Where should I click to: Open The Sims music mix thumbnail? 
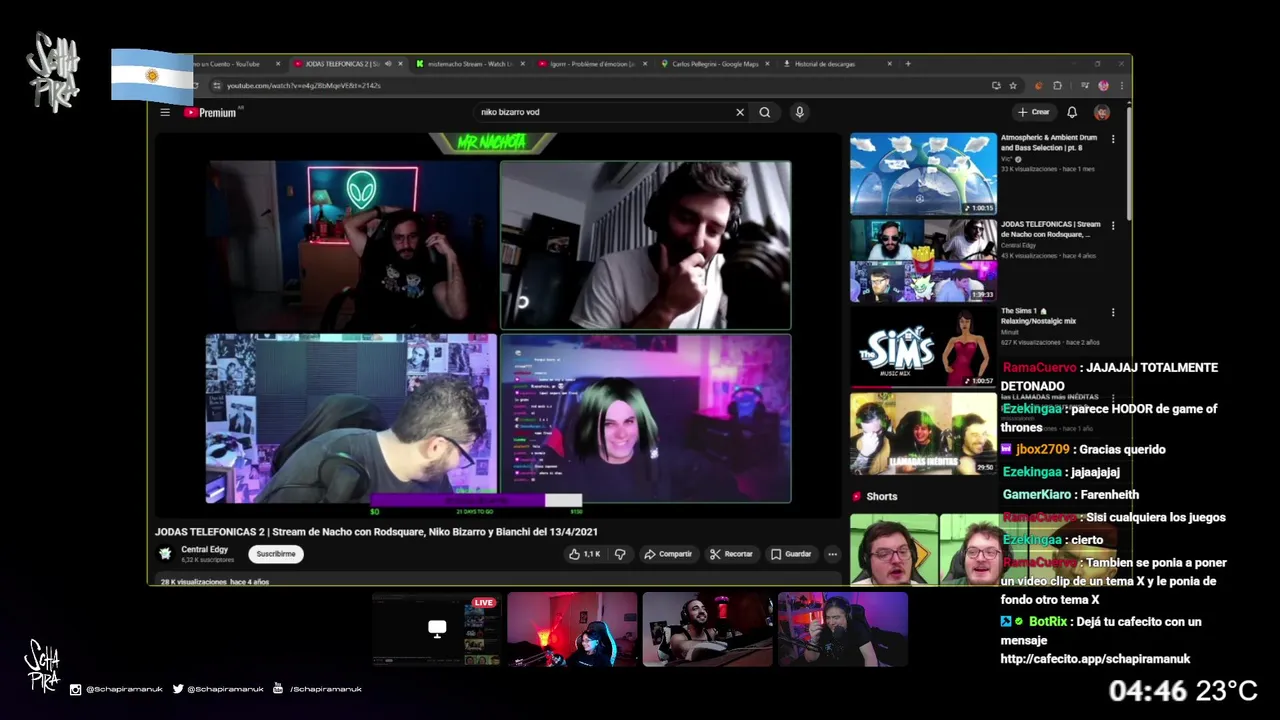pyautogui.click(x=923, y=347)
